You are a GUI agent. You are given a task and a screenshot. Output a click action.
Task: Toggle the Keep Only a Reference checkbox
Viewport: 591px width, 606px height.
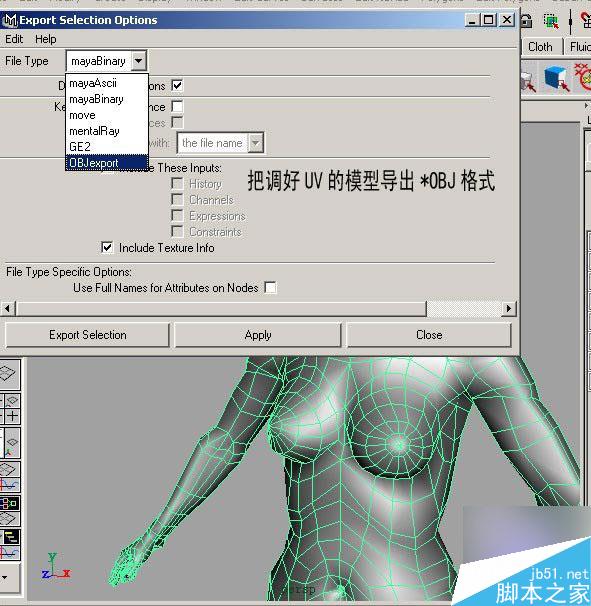(x=177, y=106)
